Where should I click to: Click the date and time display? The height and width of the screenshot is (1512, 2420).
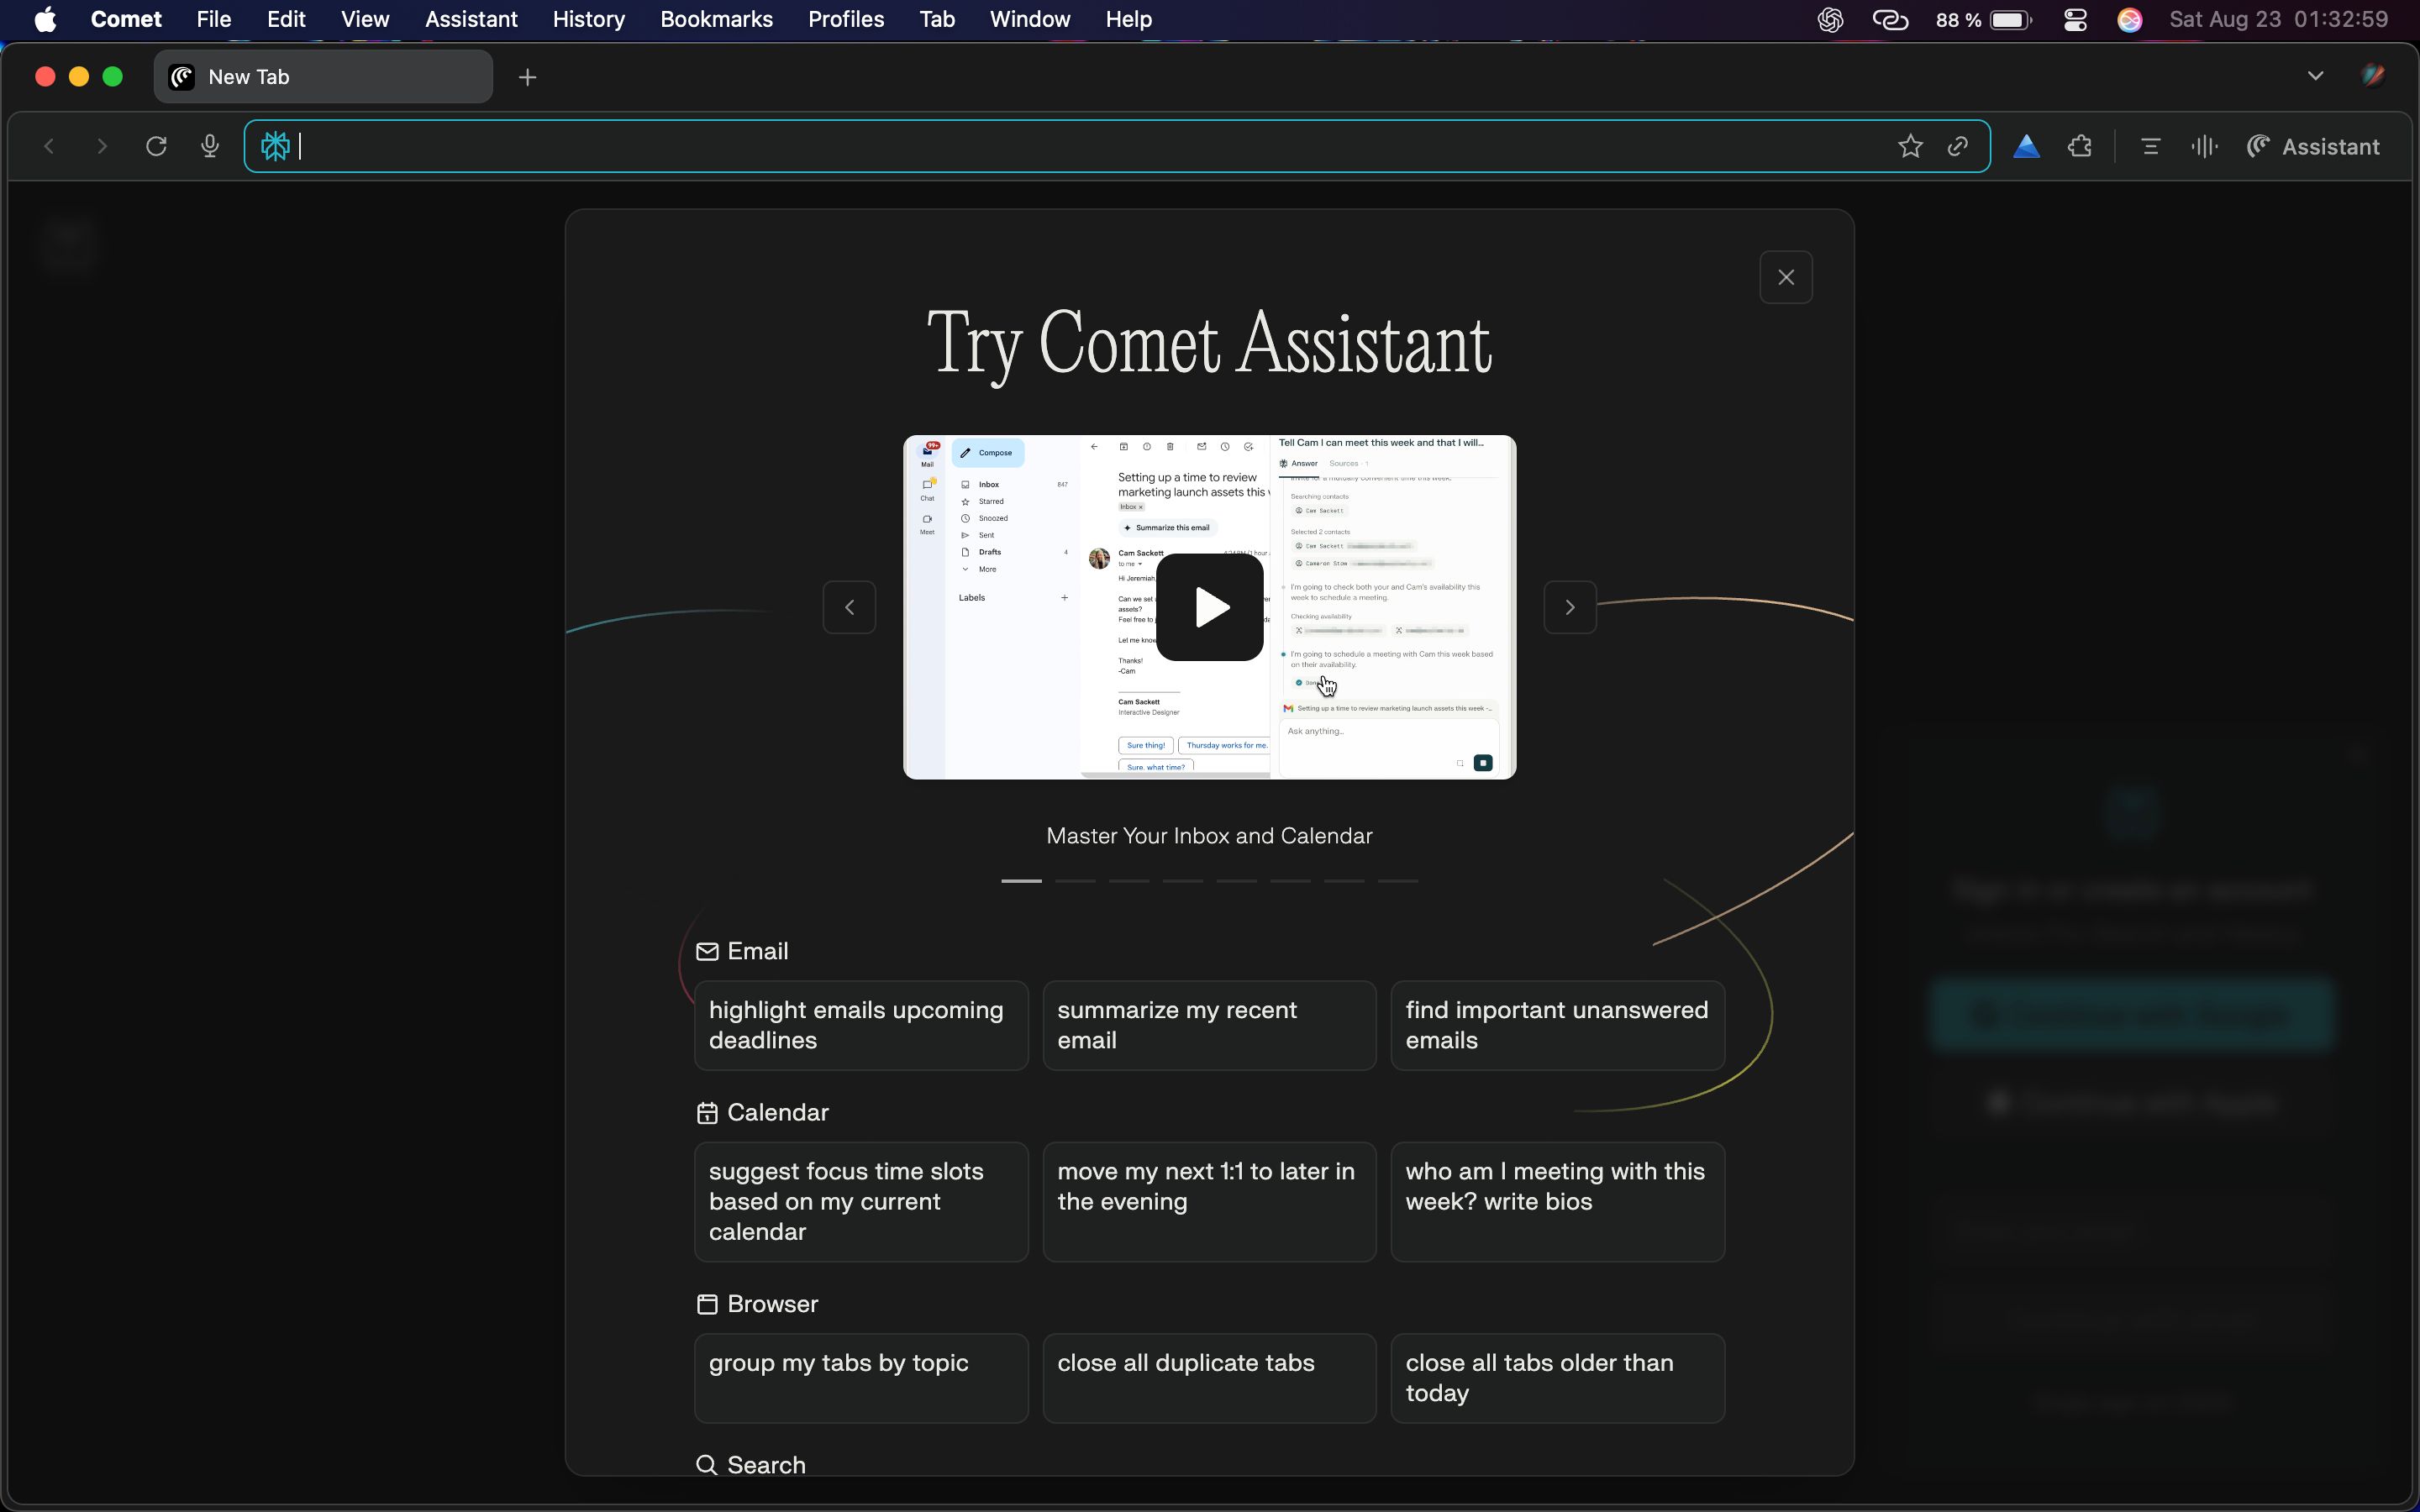click(2279, 19)
